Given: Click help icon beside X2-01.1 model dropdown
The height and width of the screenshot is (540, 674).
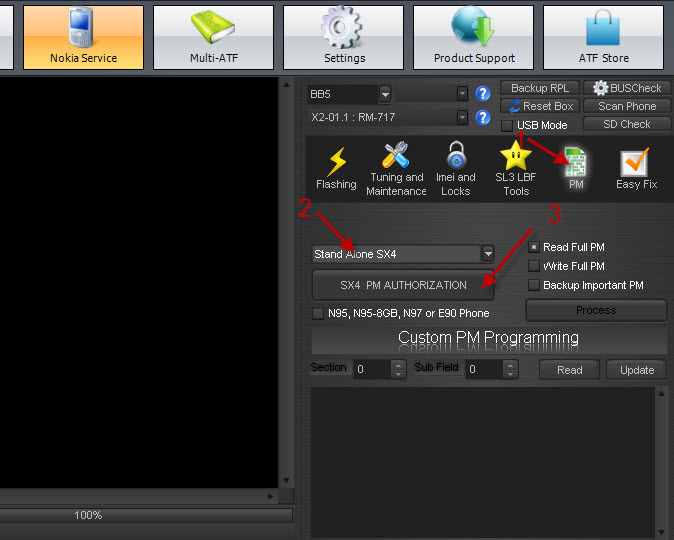Looking at the screenshot, I should (x=483, y=117).
